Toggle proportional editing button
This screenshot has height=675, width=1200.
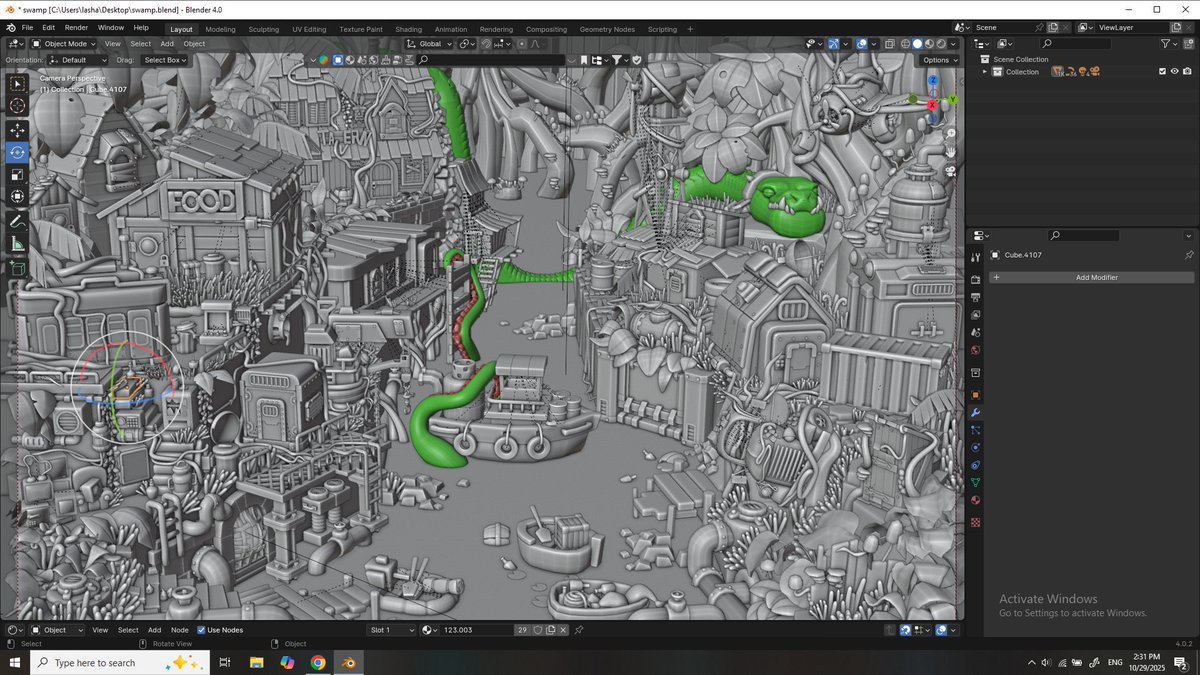[521, 44]
